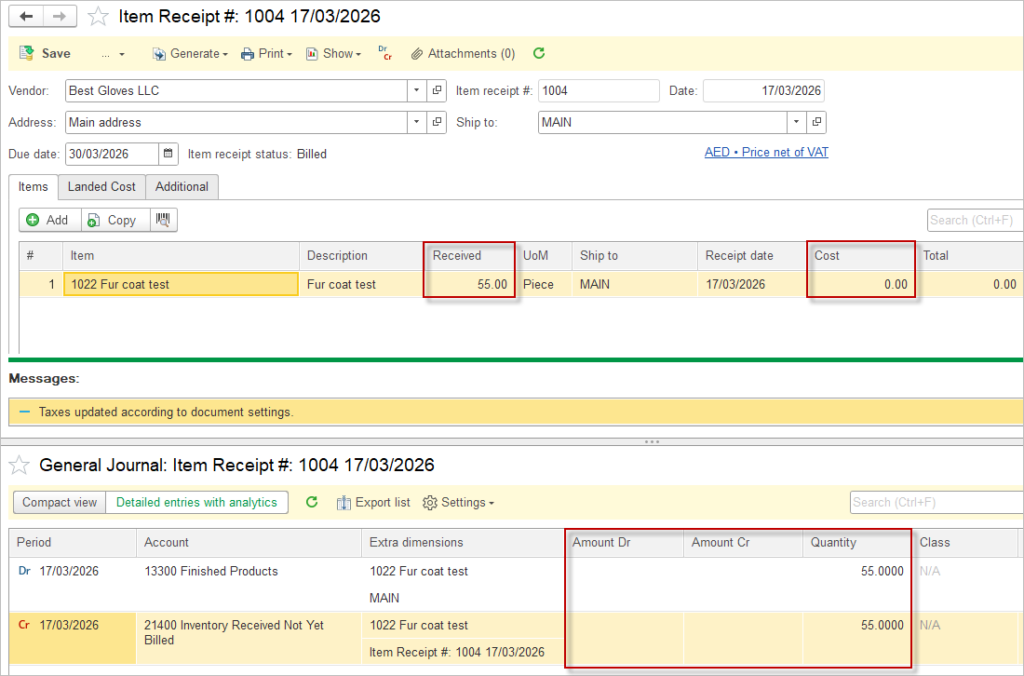Collapse the Messages notification row
Viewport: 1024px width, 676px height.
tap(24, 411)
